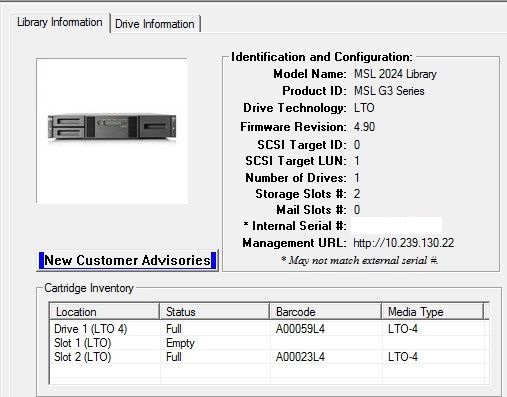Click the Number of Drives value 1

click(x=357, y=178)
